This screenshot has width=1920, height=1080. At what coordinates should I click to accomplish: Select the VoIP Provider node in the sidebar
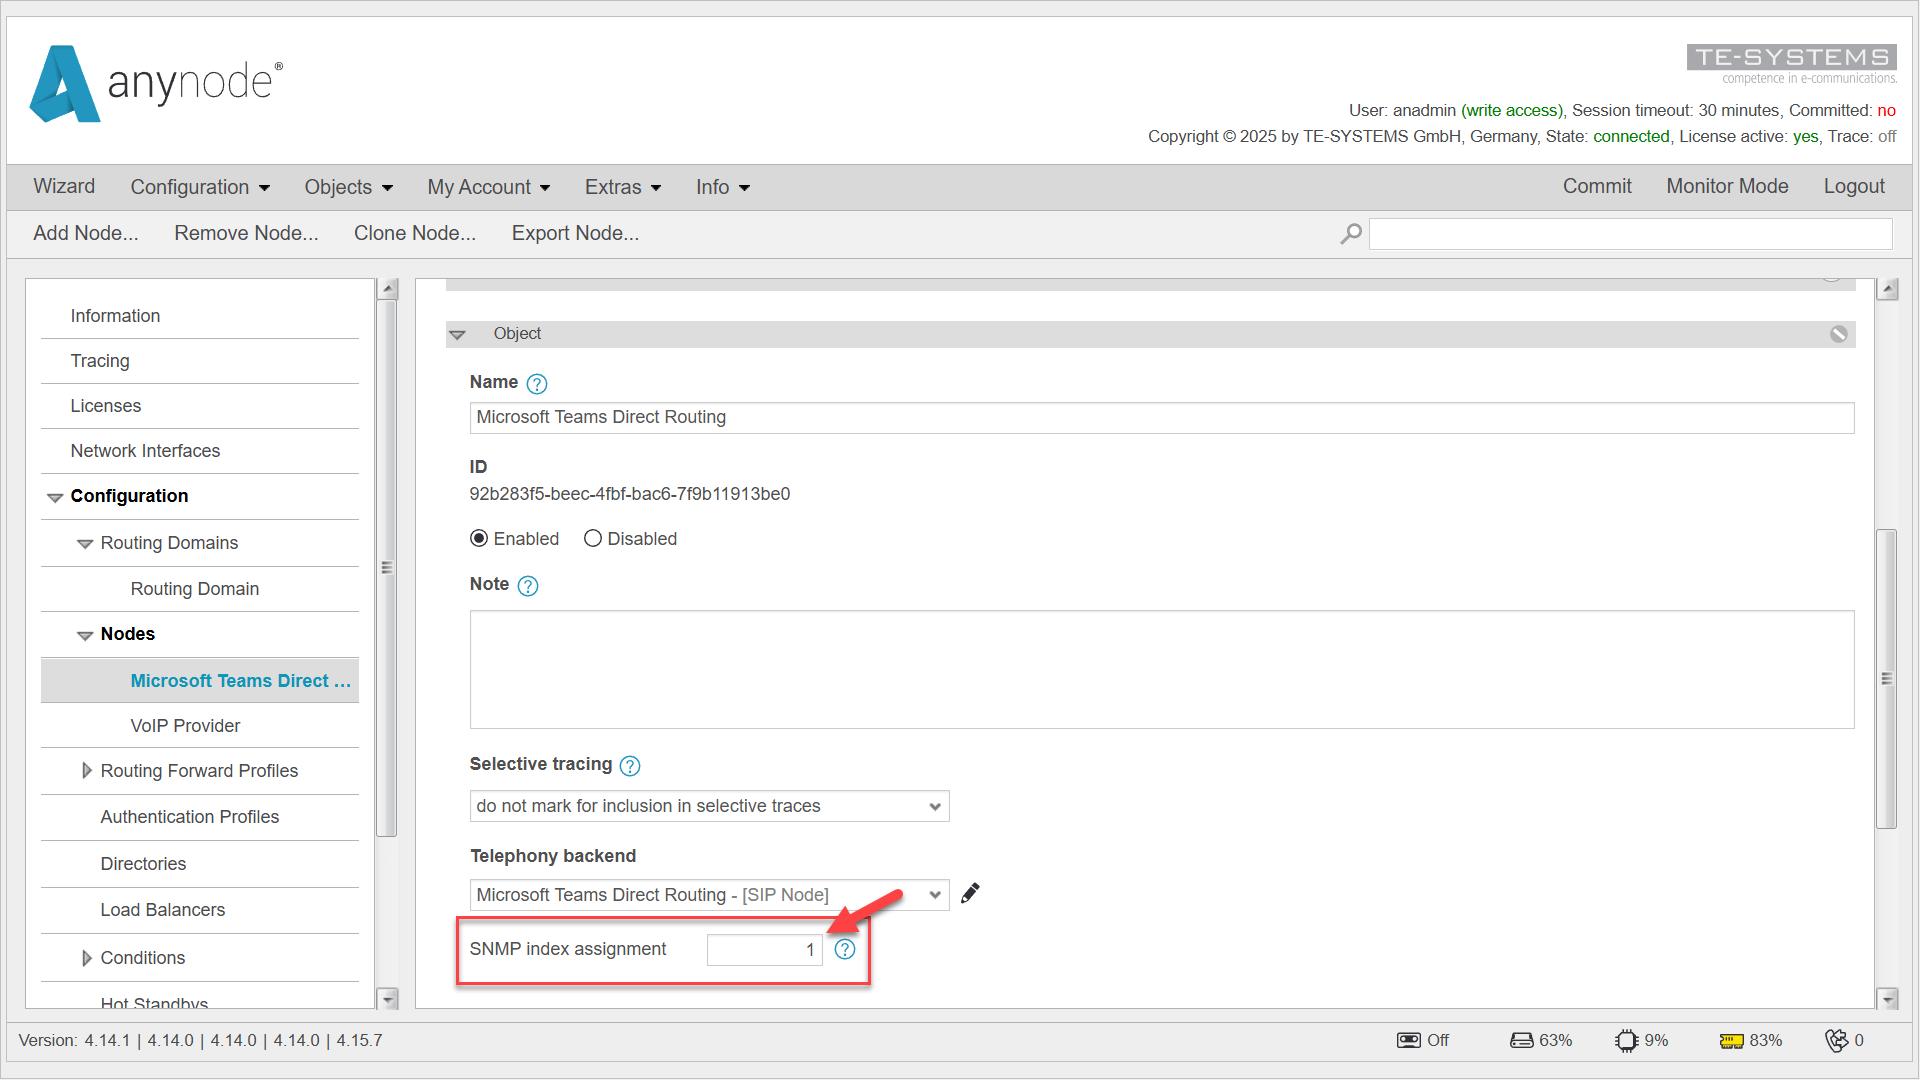pos(185,725)
